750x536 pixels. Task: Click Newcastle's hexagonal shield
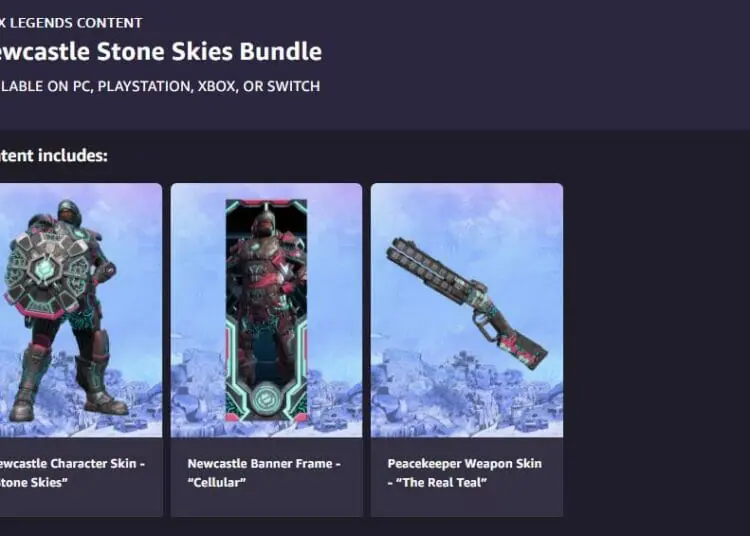pyautogui.click(x=48, y=270)
